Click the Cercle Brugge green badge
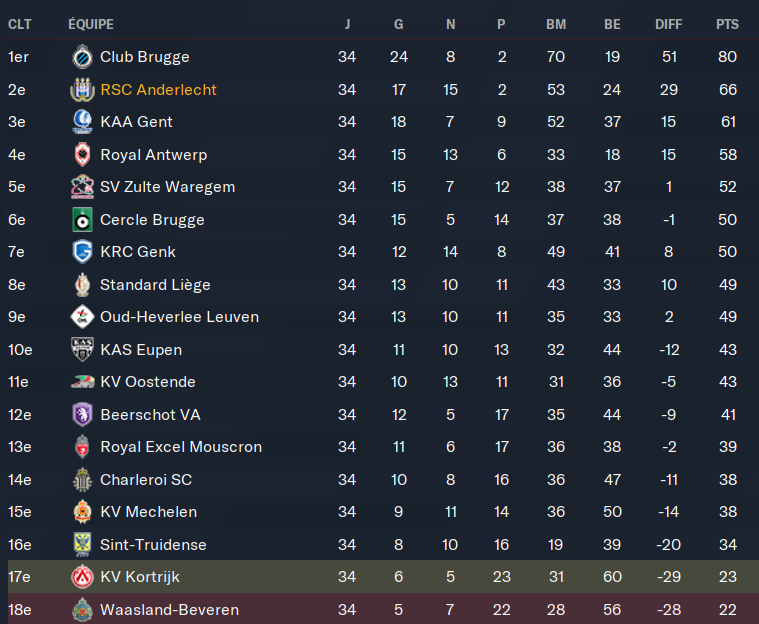The image size is (759, 624). point(81,220)
